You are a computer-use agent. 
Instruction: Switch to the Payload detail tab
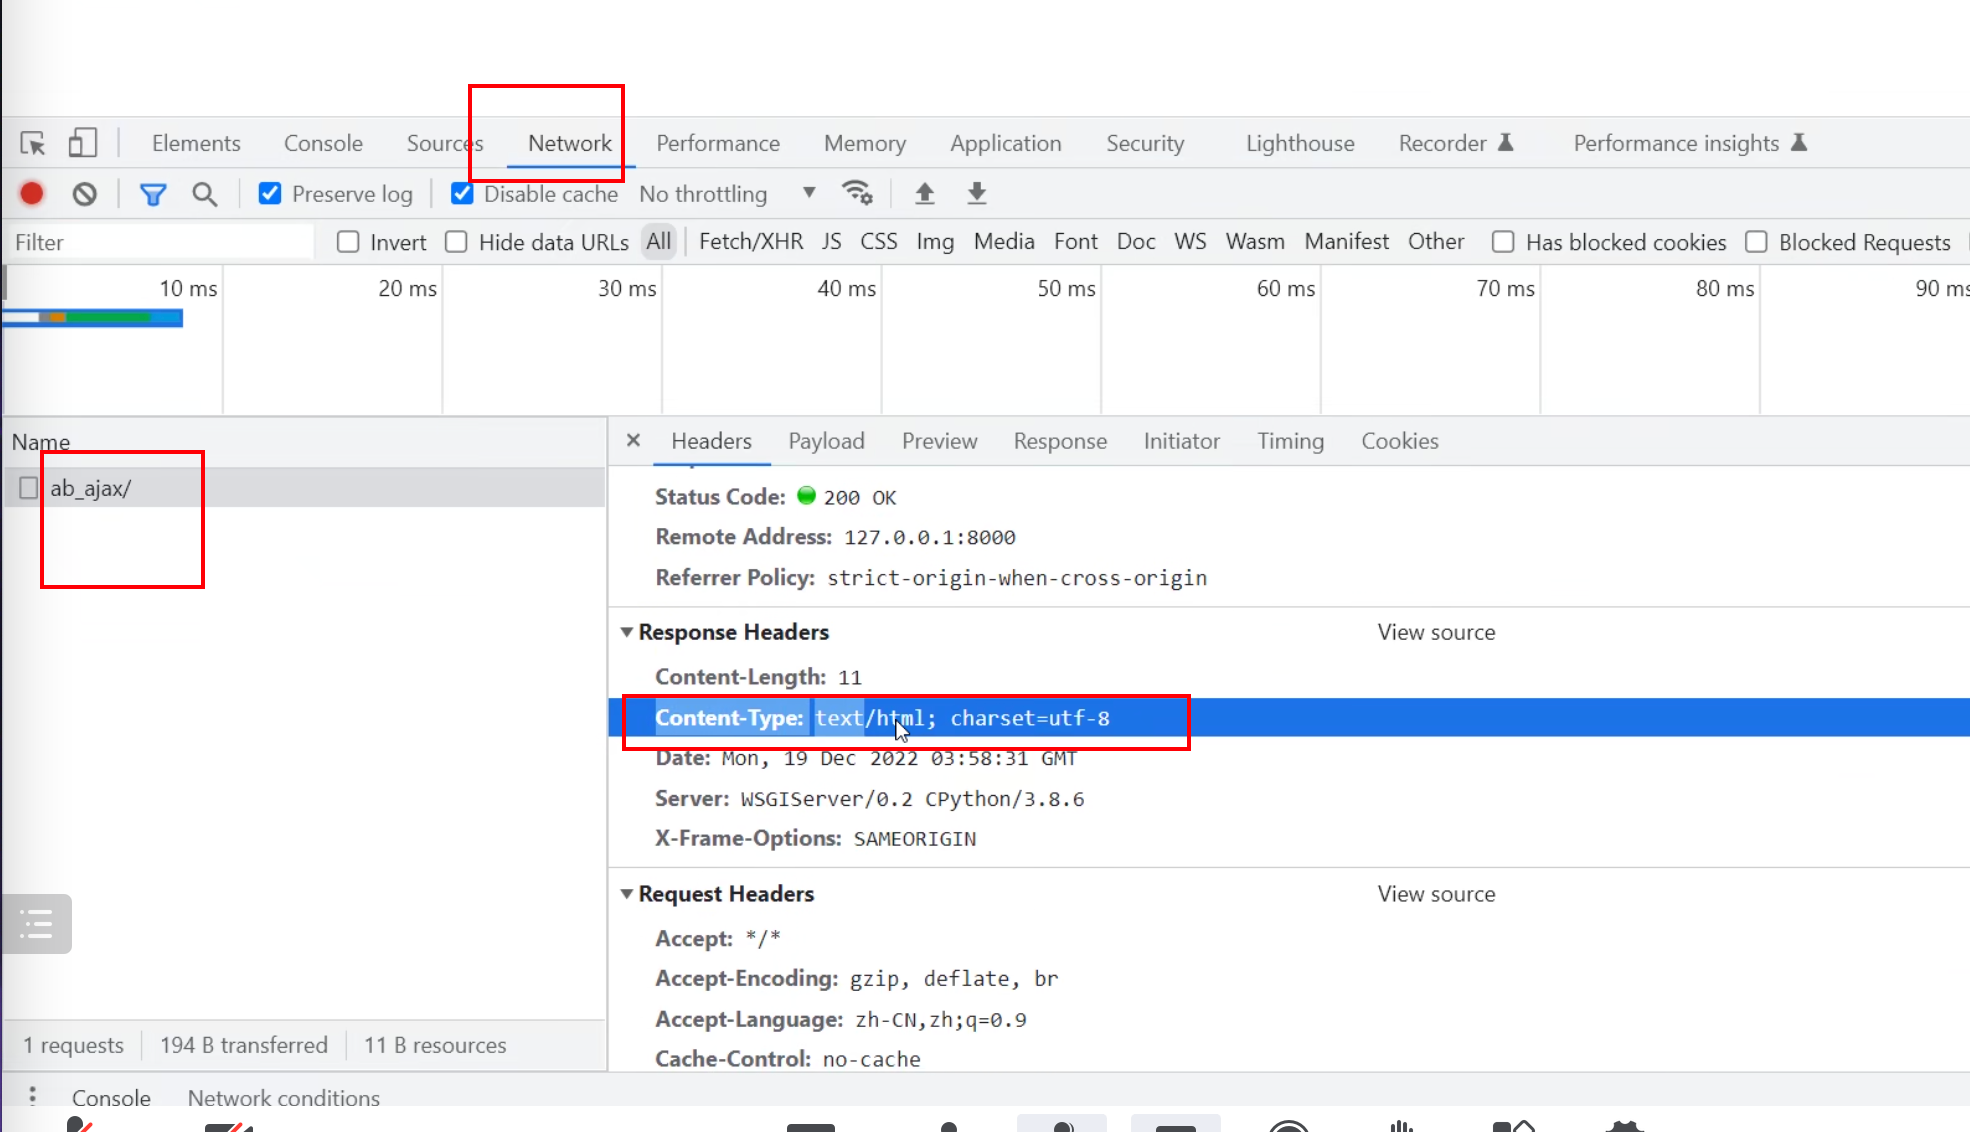[x=826, y=441]
